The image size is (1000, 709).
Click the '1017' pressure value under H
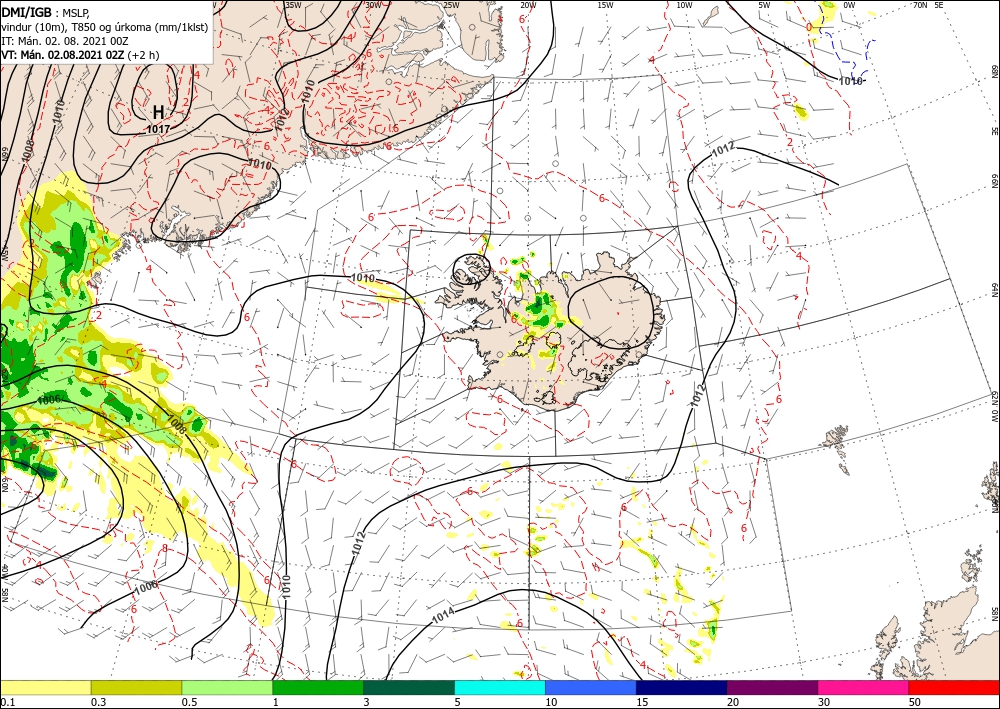(x=158, y=129)
